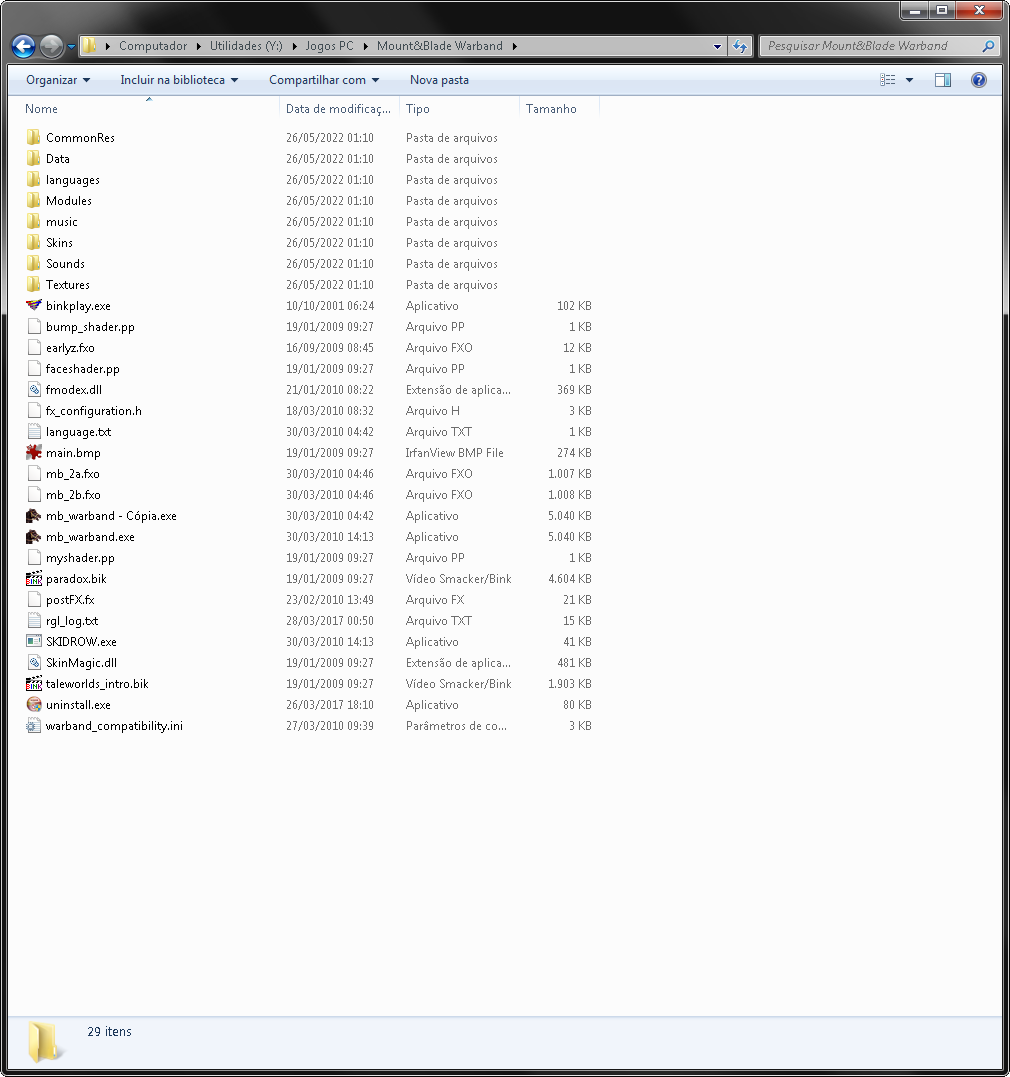The image size is (1010, 1077).
Task: Select the music folder icon
Action: [x=34, y=221]
